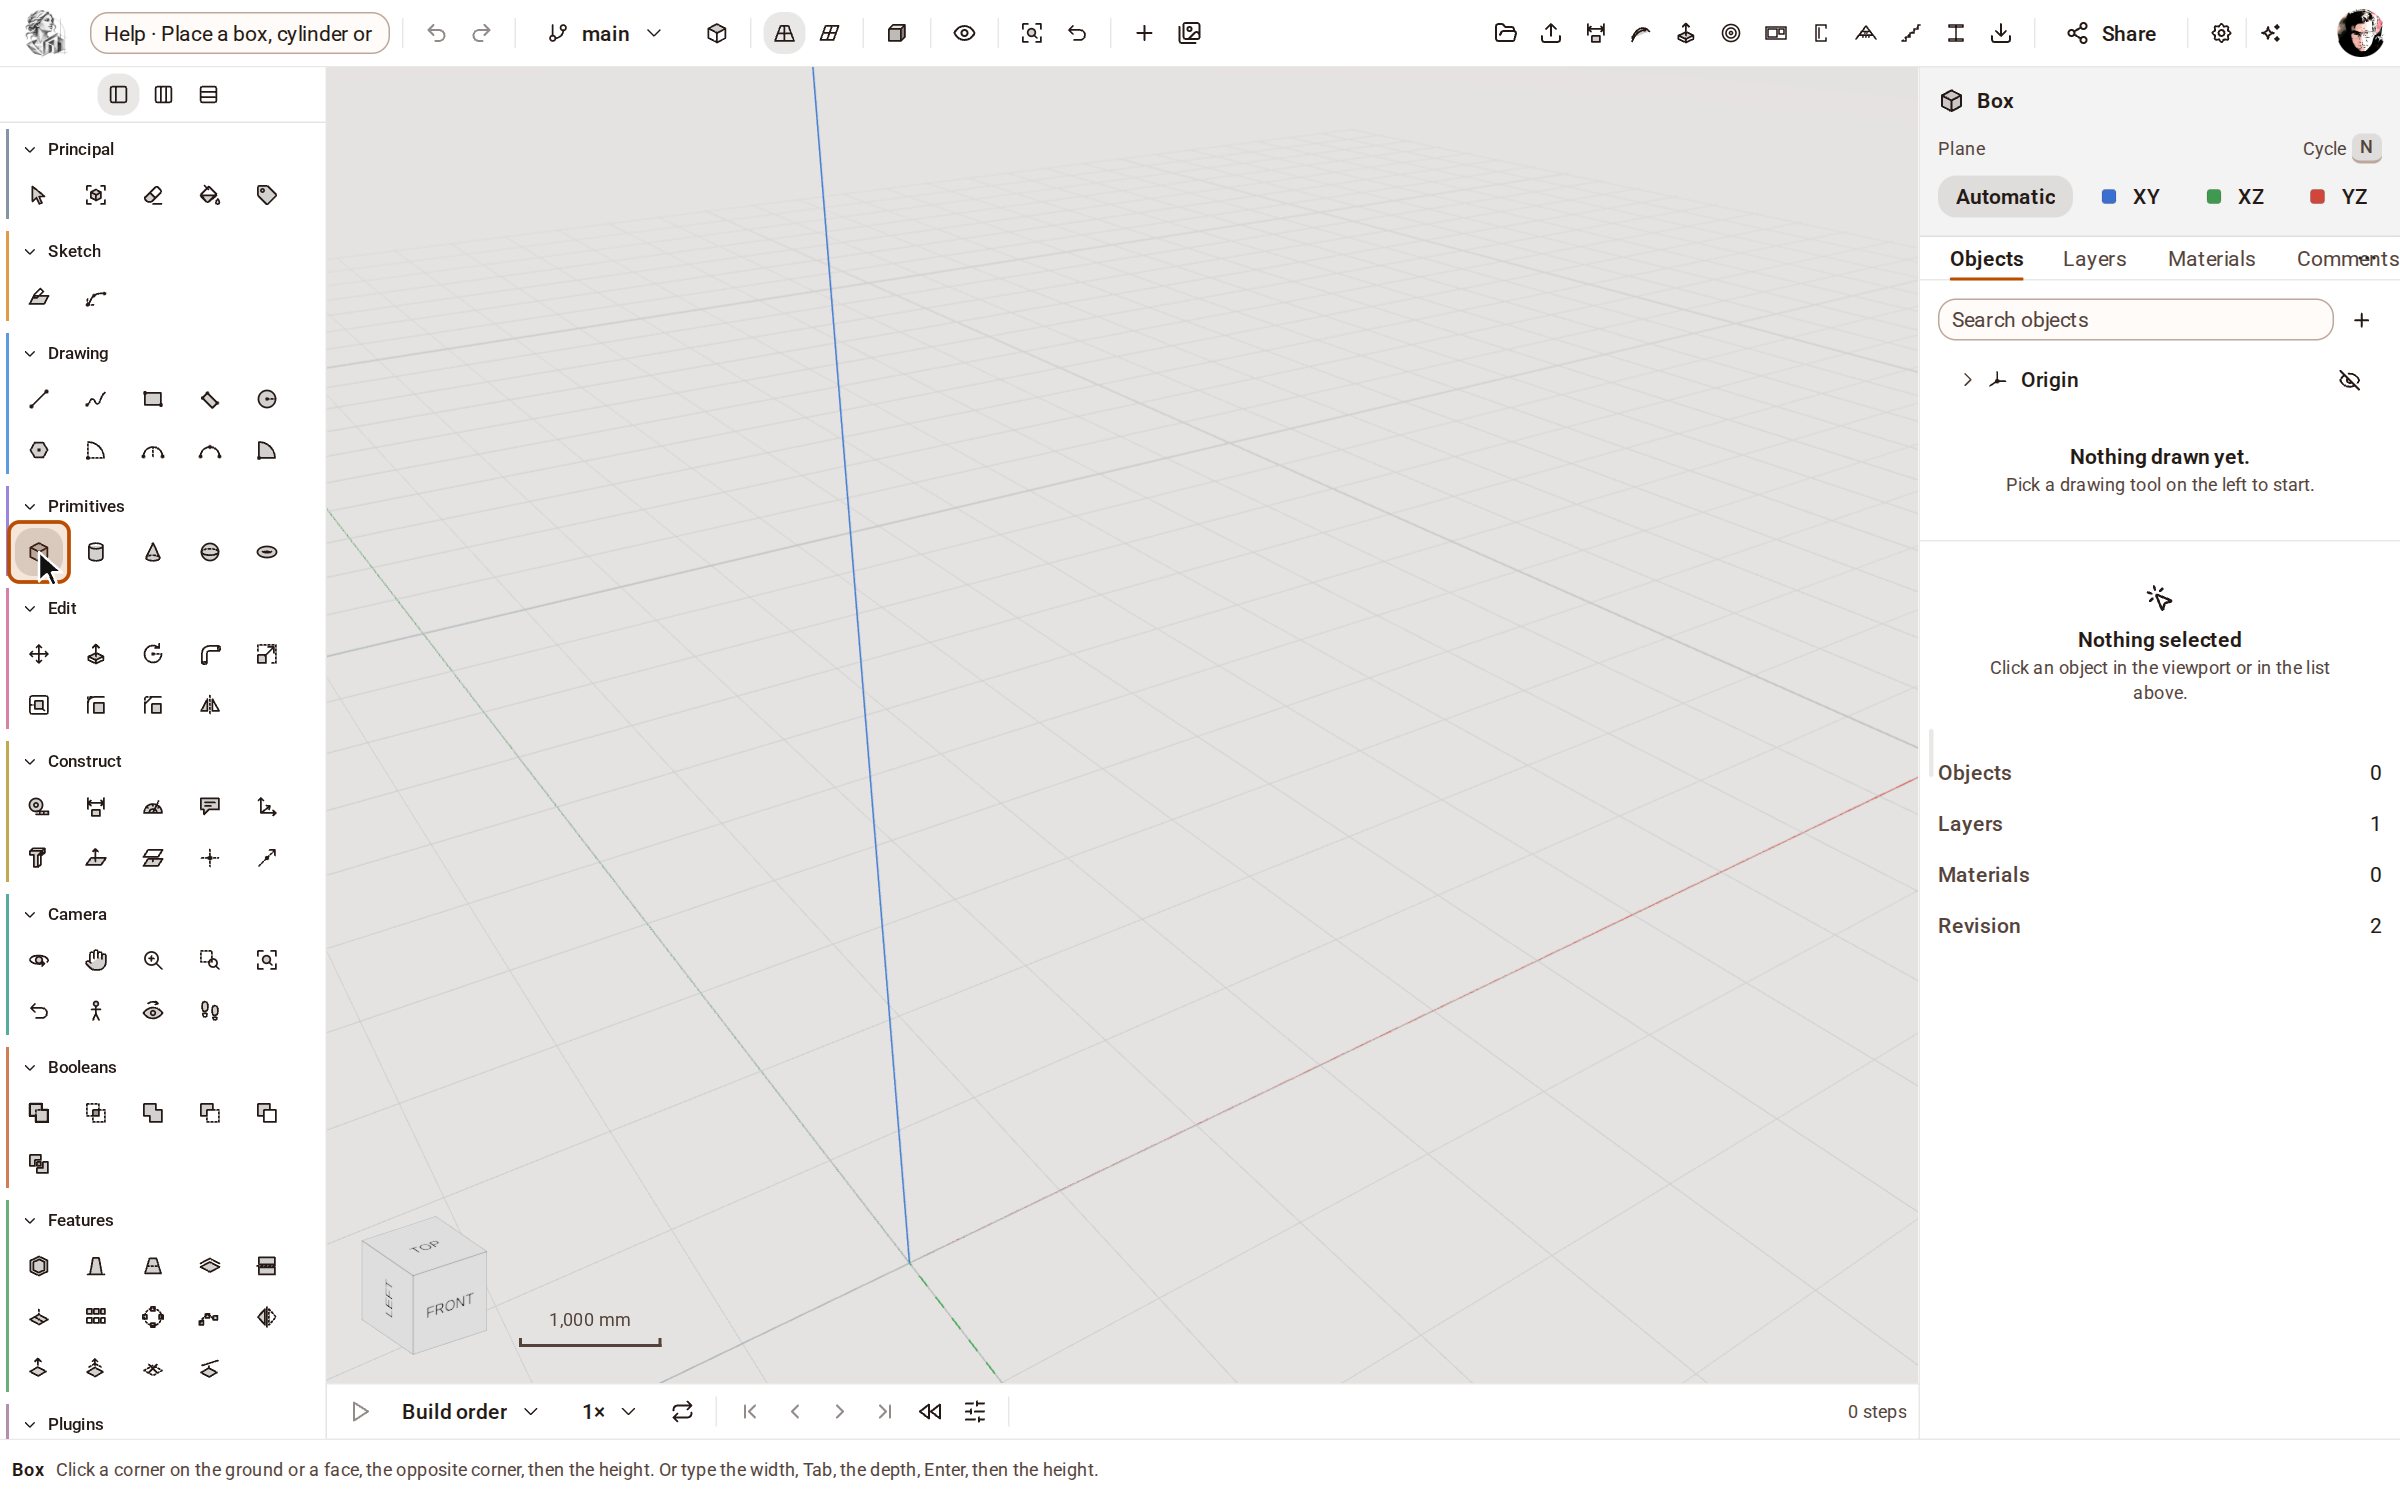Open the Text note construct tool
This screenshot has width=2400, height=1500.
[x=210, y=807]
